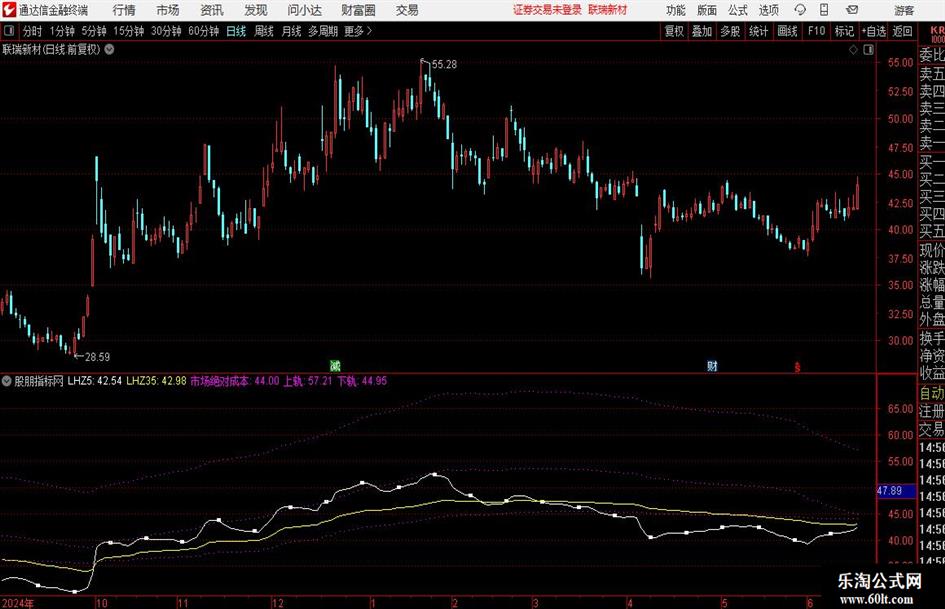This screenshot has width=945, height=609.
Task: Switch to 月线 monthly tab
Action: coord(292,31)
